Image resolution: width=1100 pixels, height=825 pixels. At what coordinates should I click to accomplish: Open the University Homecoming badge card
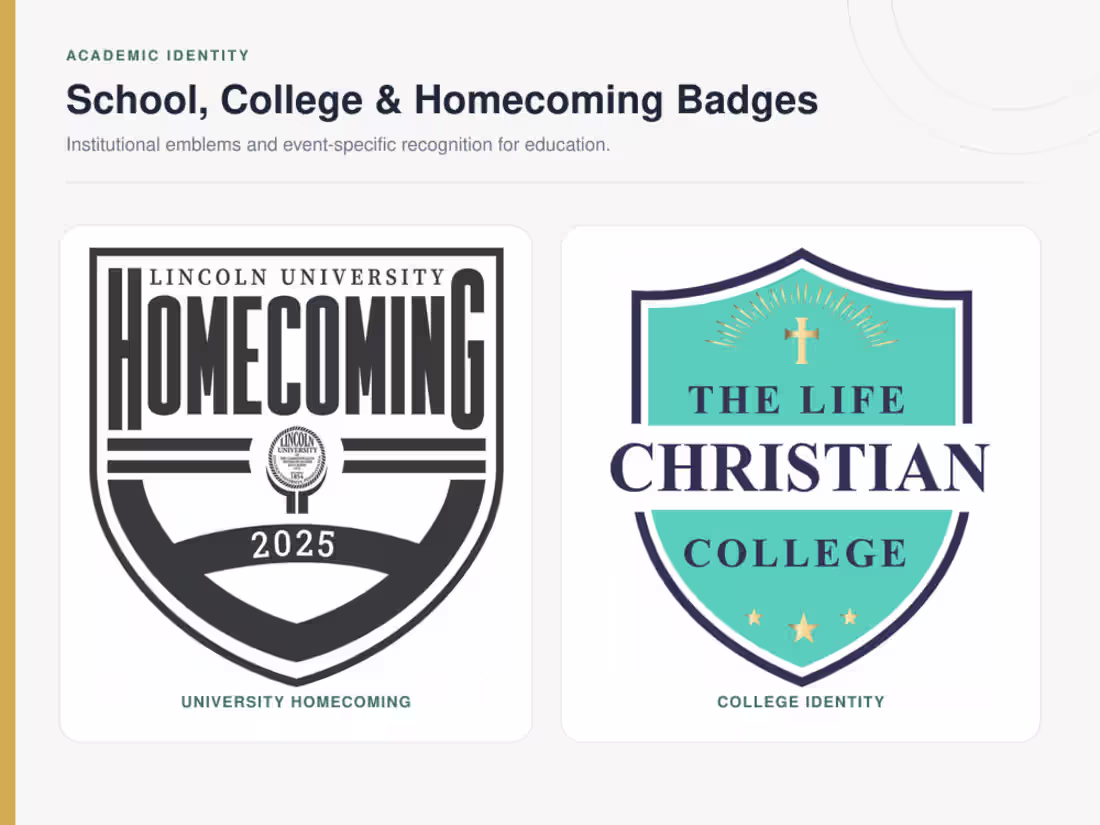coord(296,483)
